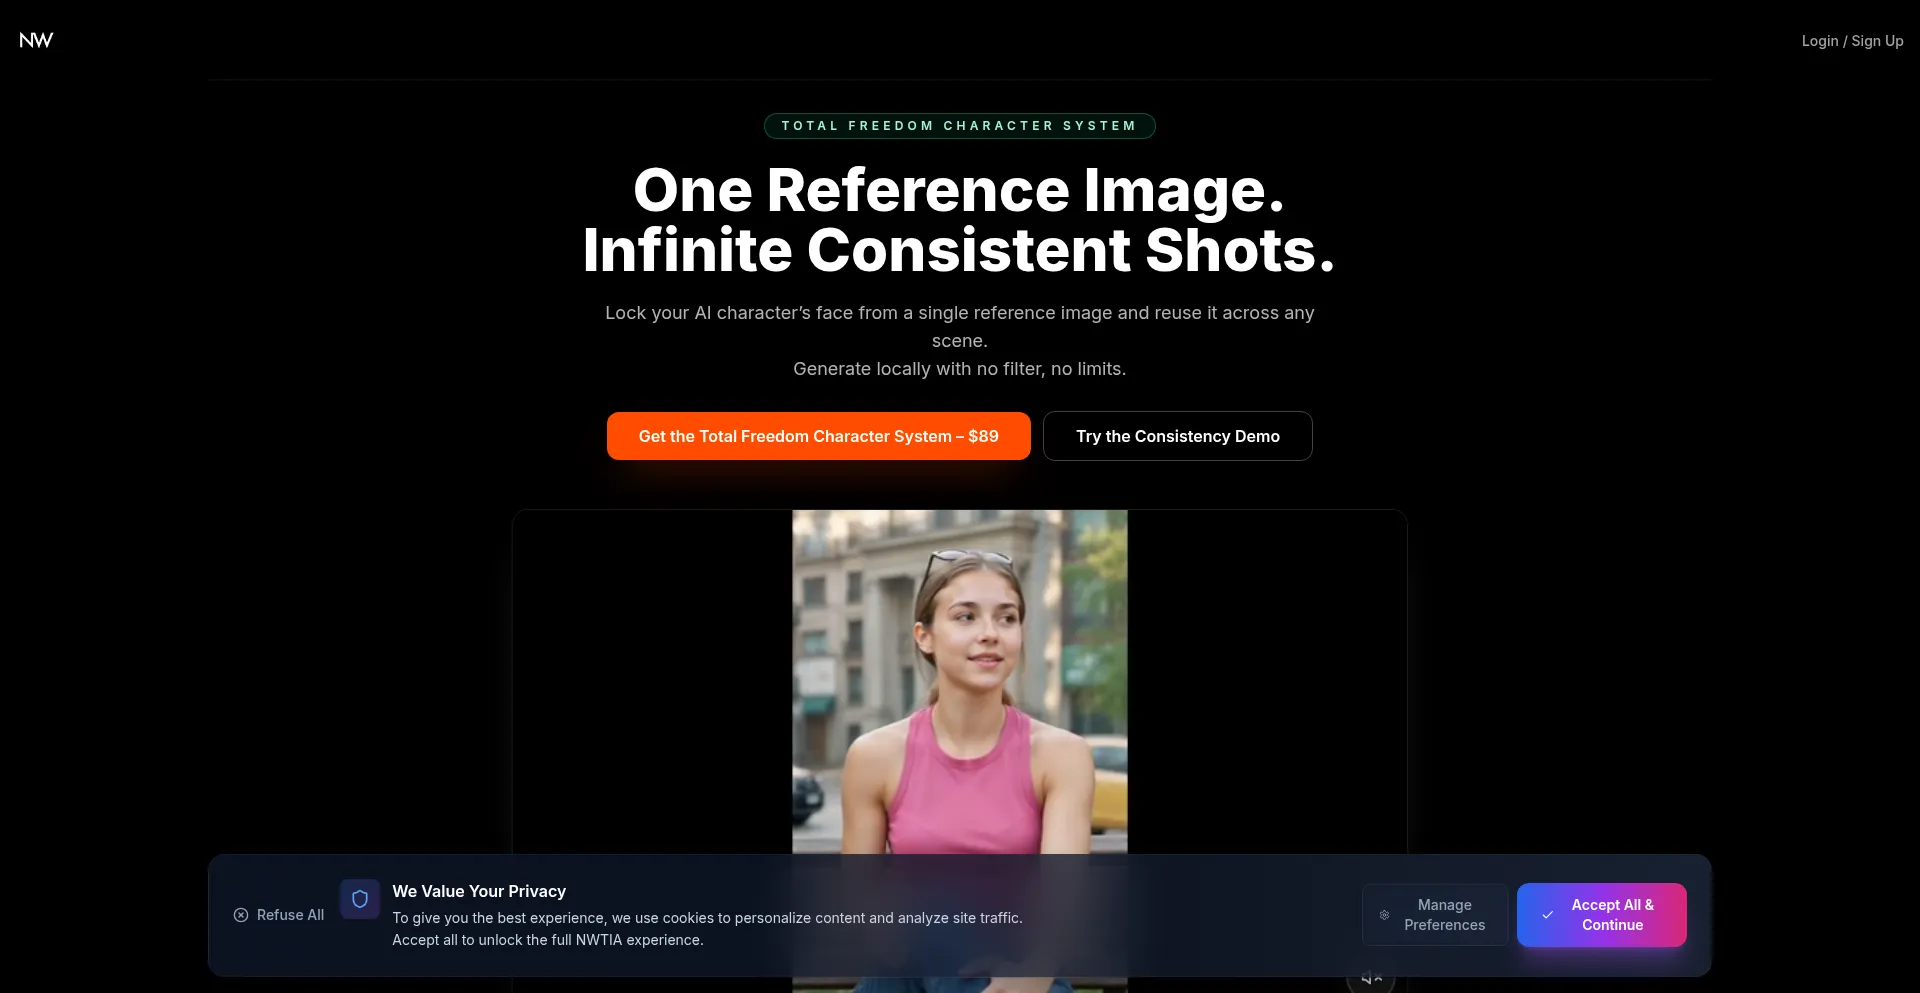Click the gear icon in Manage Preferences

[x=1384, y=915]
